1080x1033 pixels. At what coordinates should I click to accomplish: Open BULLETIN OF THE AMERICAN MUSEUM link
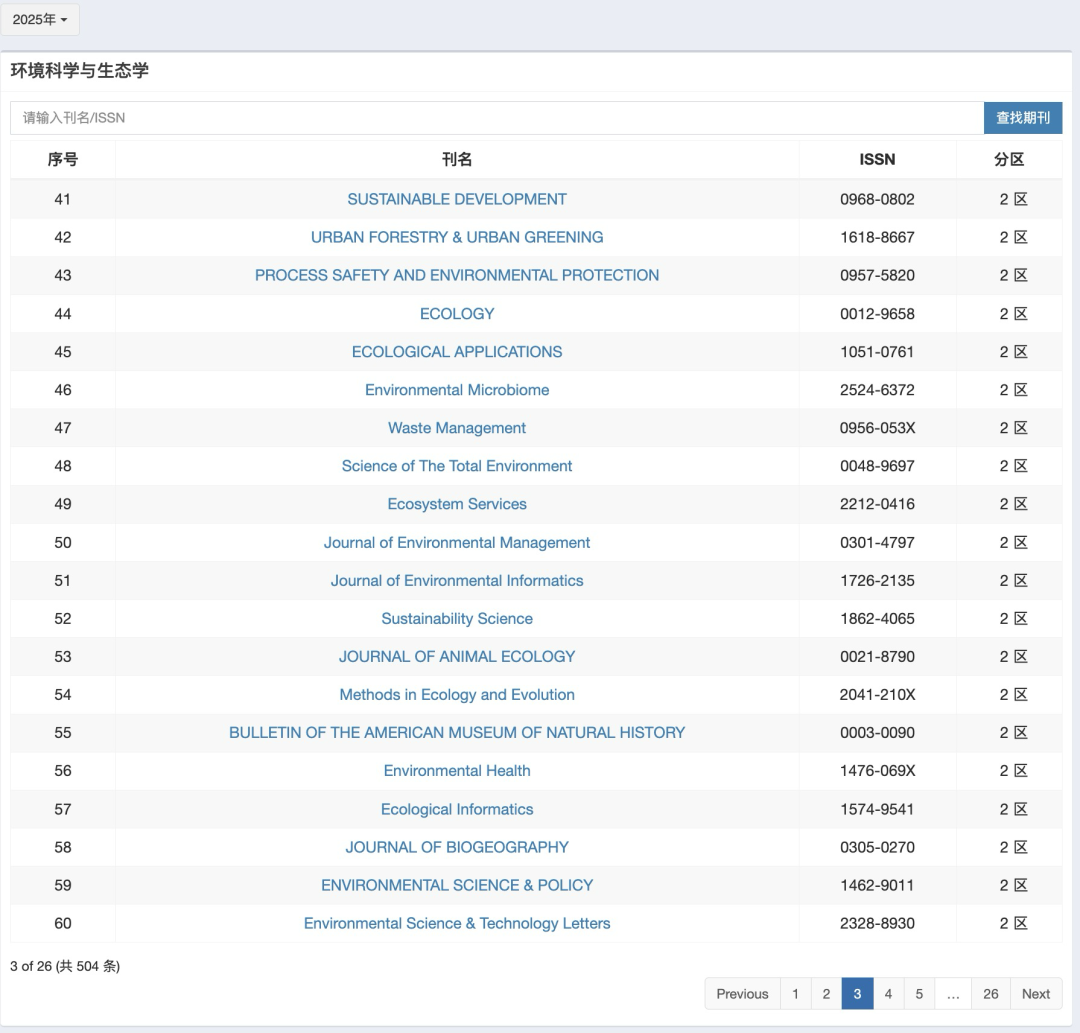tap(457, 732)
